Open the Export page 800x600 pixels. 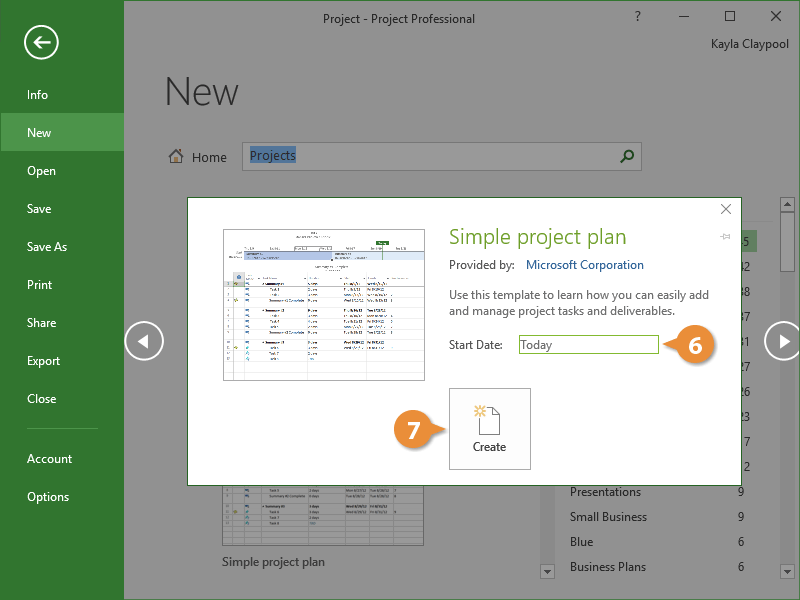44,361
